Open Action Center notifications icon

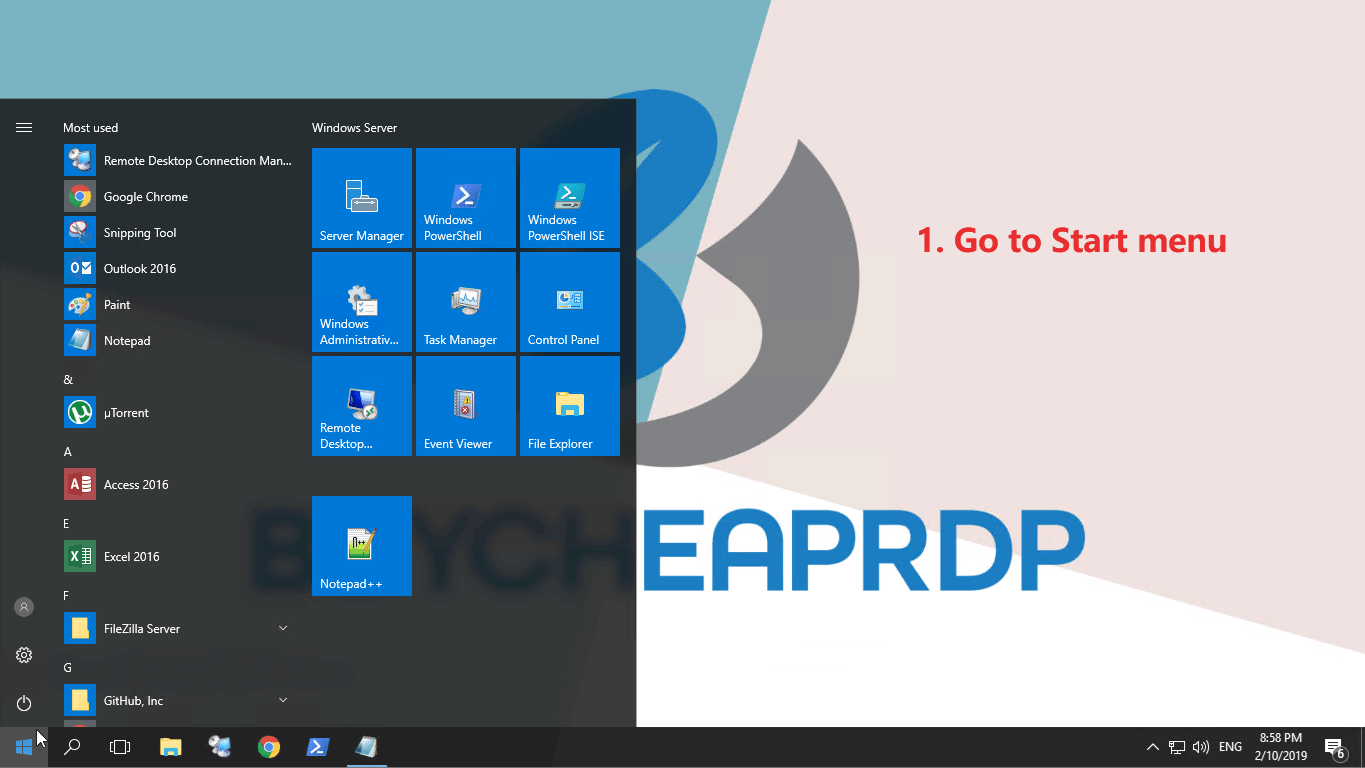tap(1334, 747)
